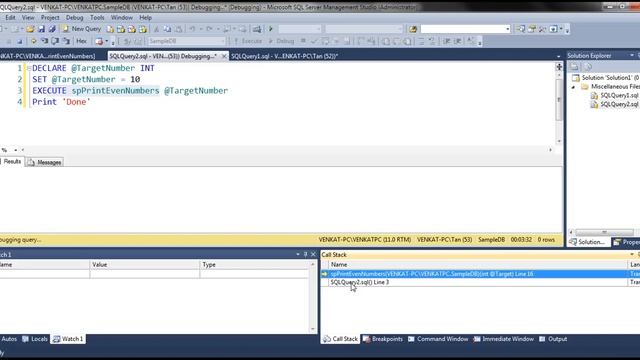Click the Copy icon in toolbar

(167, 29)
